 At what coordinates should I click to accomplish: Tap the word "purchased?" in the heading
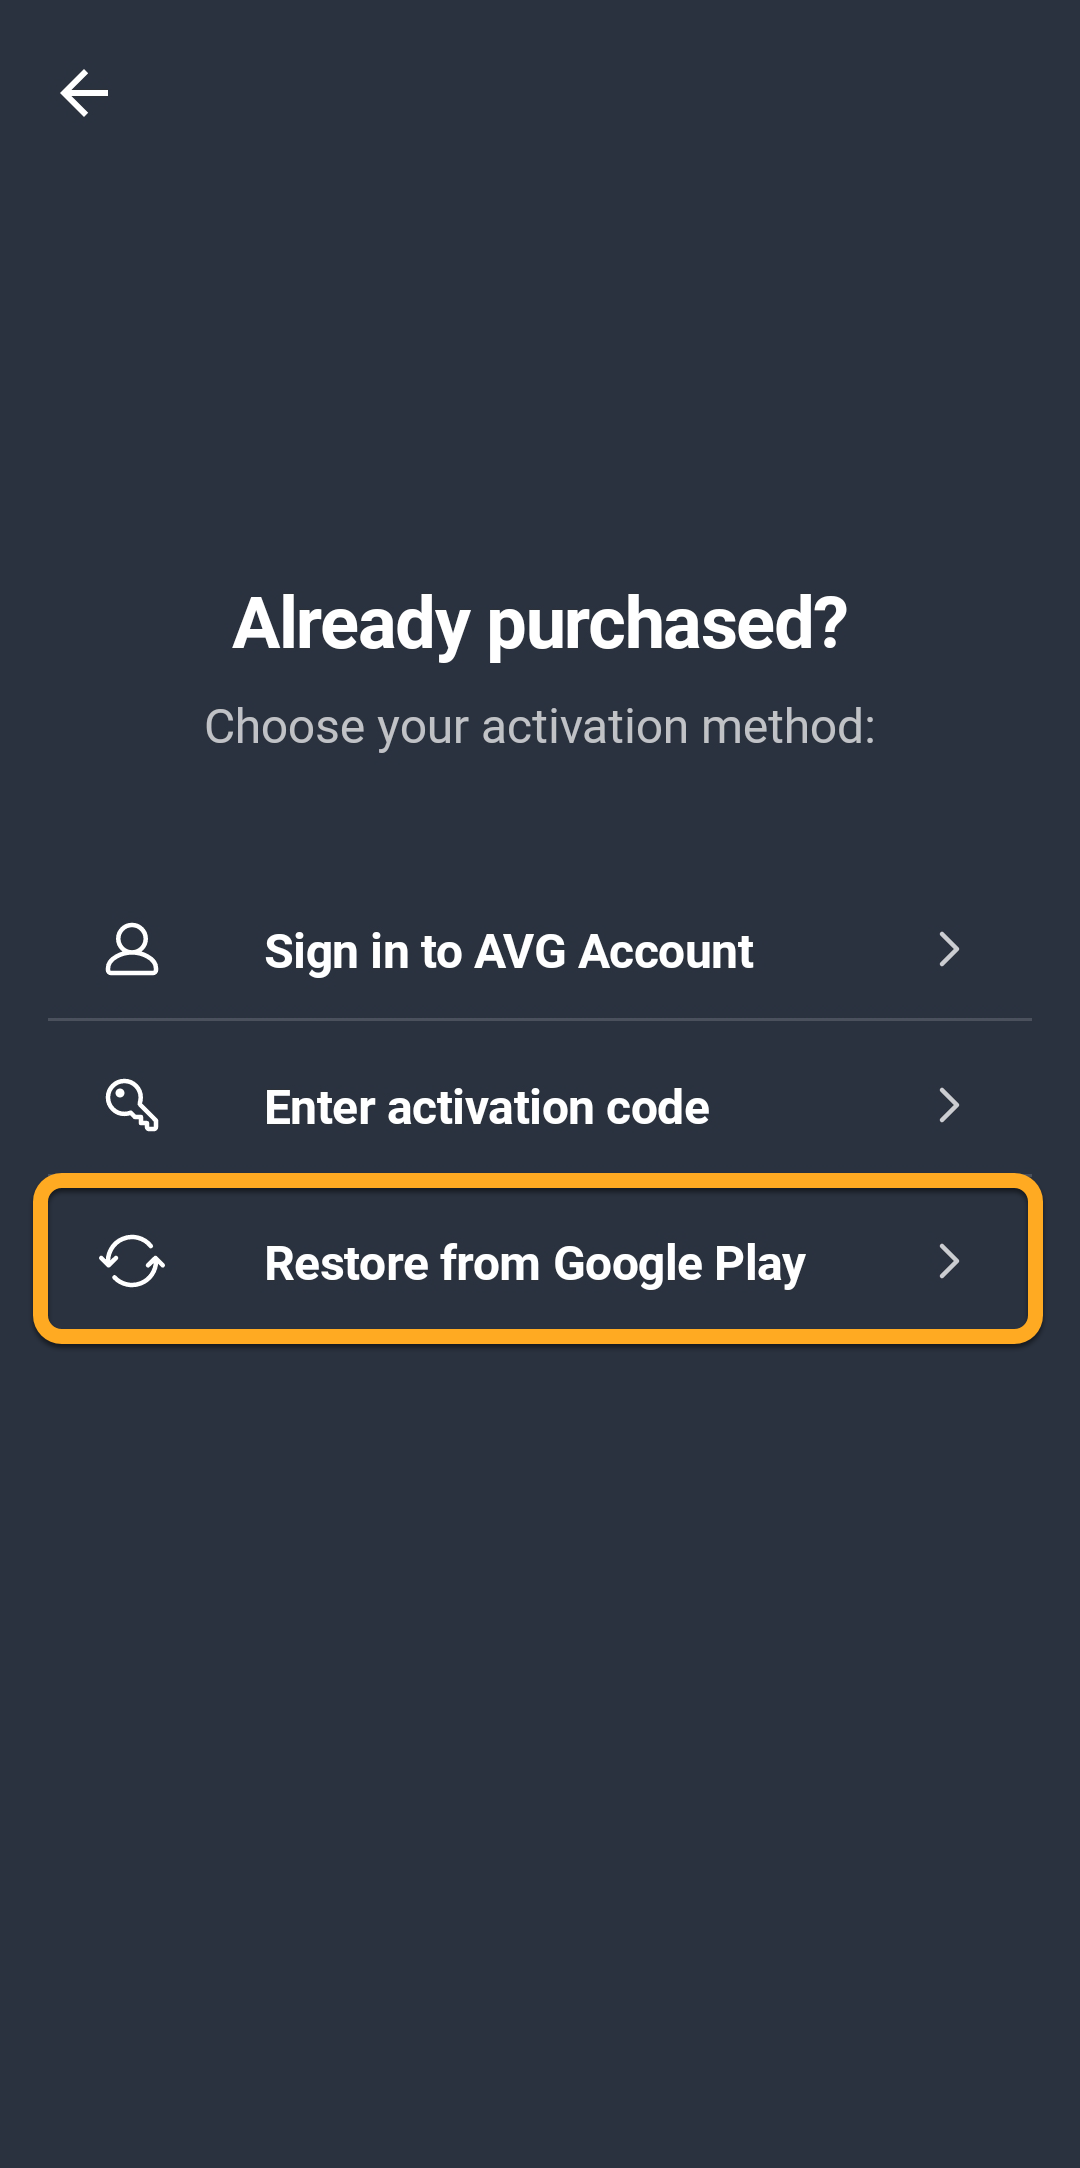pos(667,624)
